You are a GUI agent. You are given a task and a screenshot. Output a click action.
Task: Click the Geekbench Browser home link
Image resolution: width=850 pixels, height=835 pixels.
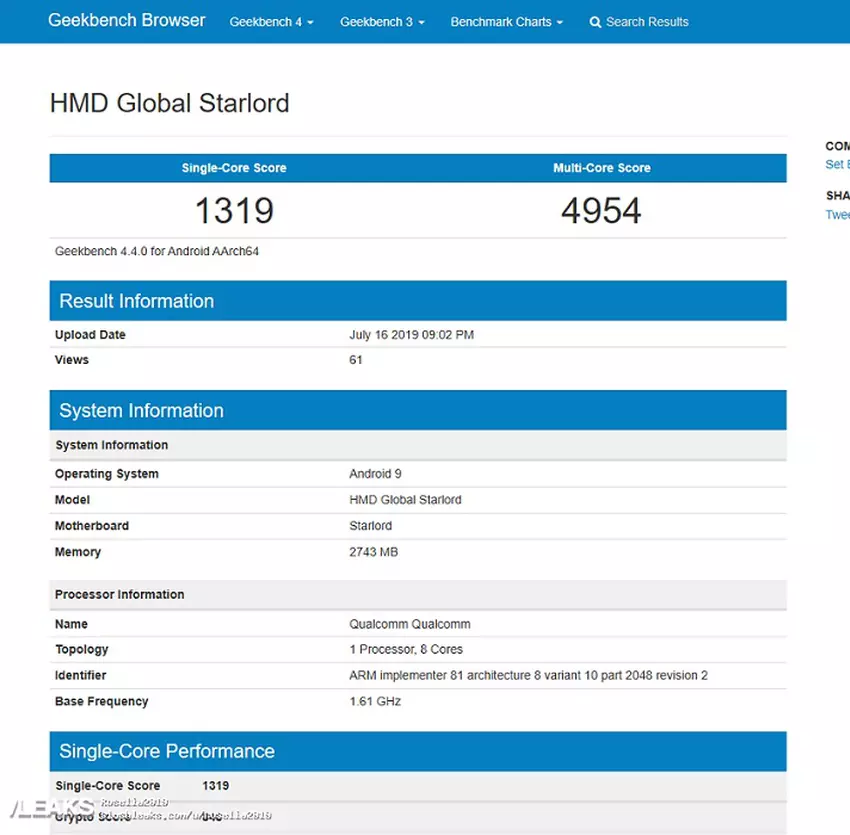coord(127,21)
